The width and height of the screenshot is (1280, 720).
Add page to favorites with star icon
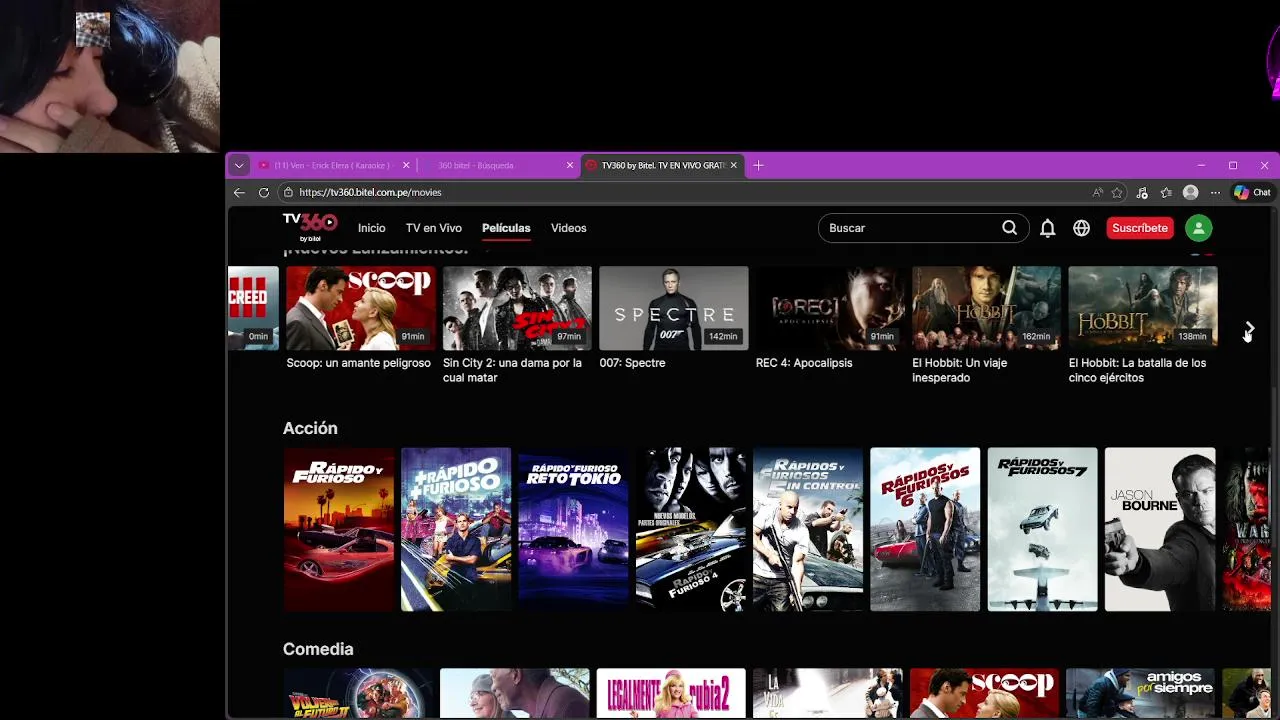(1117, 192)
